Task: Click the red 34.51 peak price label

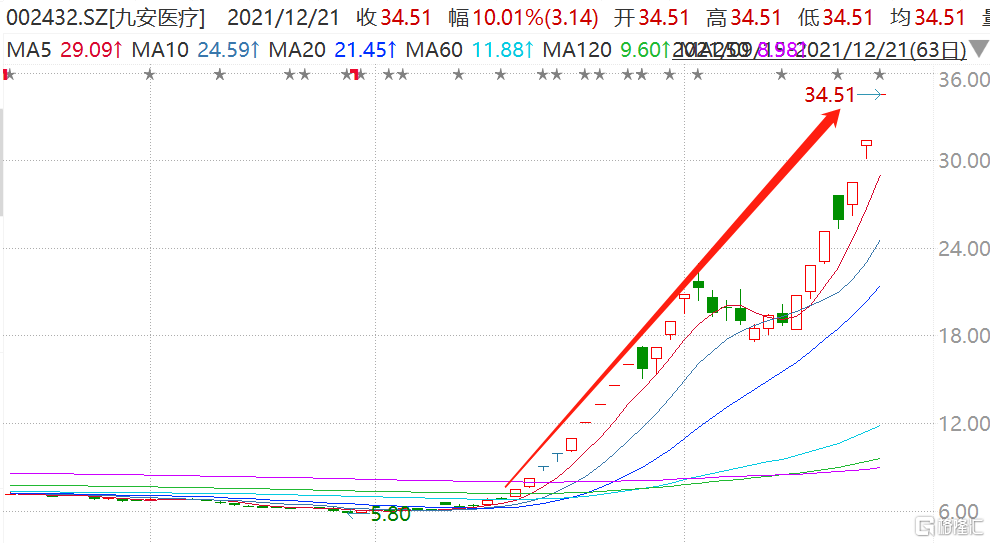Action: coord(830,95)
